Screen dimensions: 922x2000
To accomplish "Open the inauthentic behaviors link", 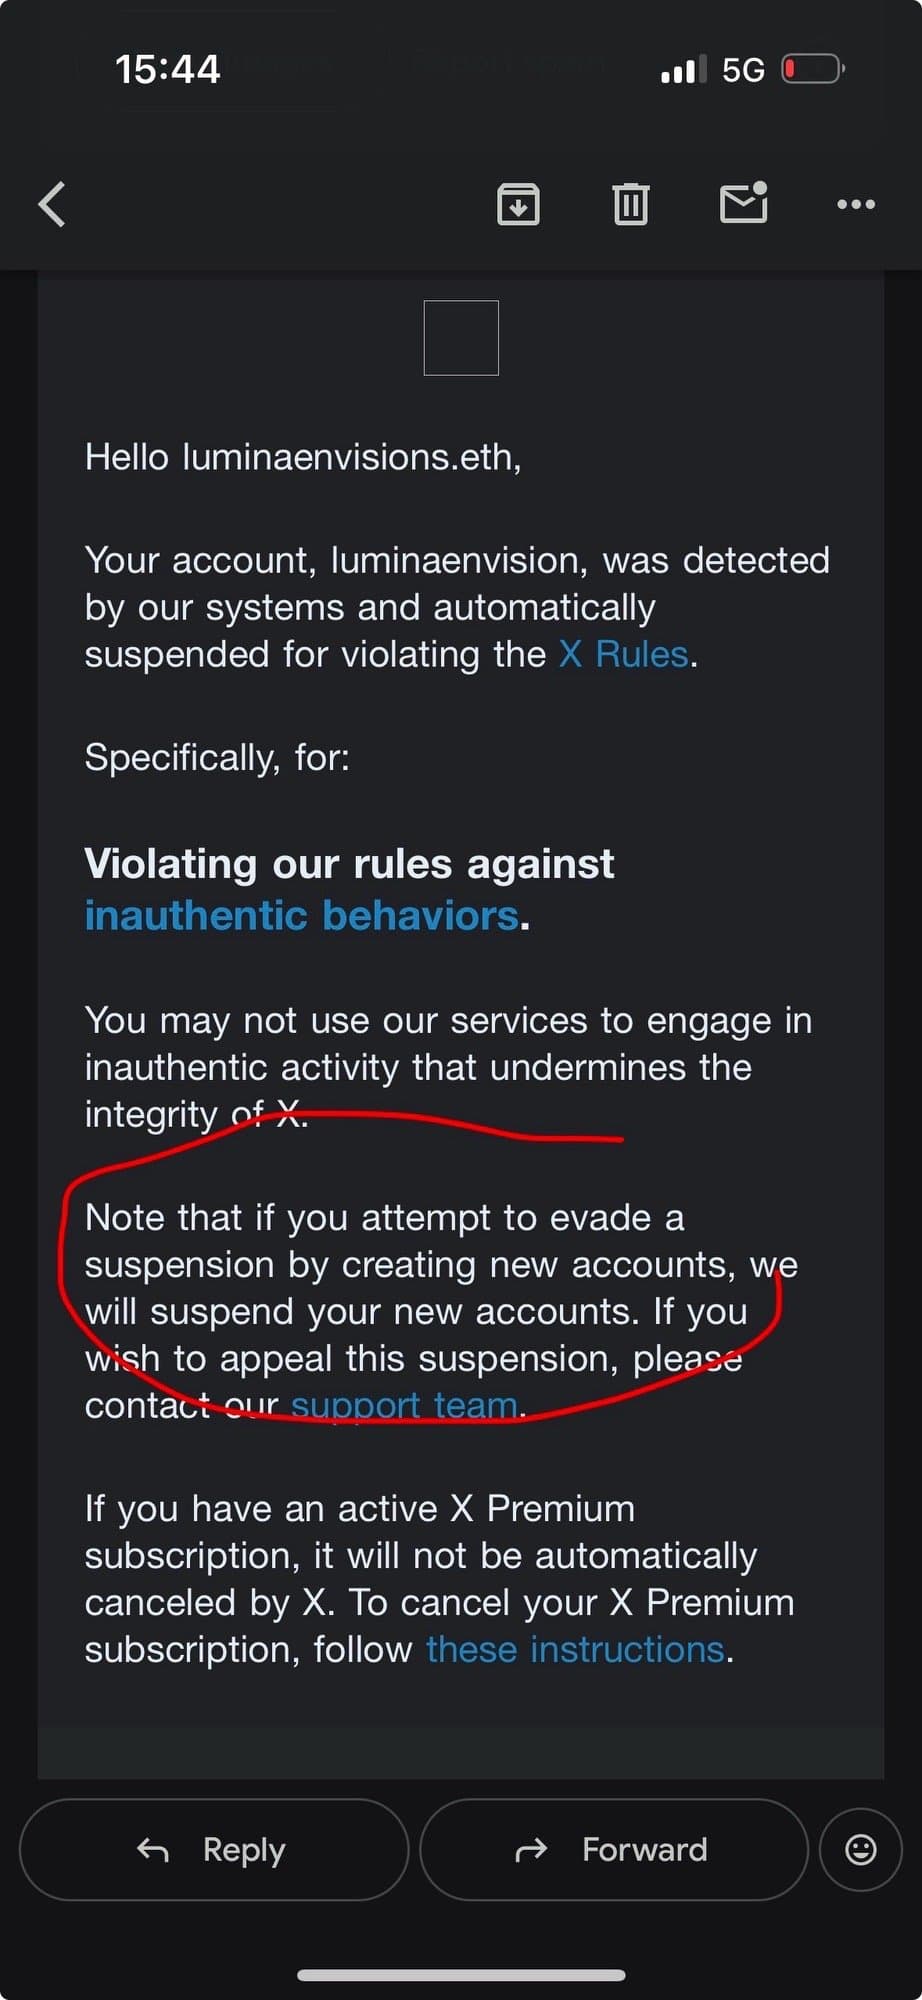I will tap(301, 915).
